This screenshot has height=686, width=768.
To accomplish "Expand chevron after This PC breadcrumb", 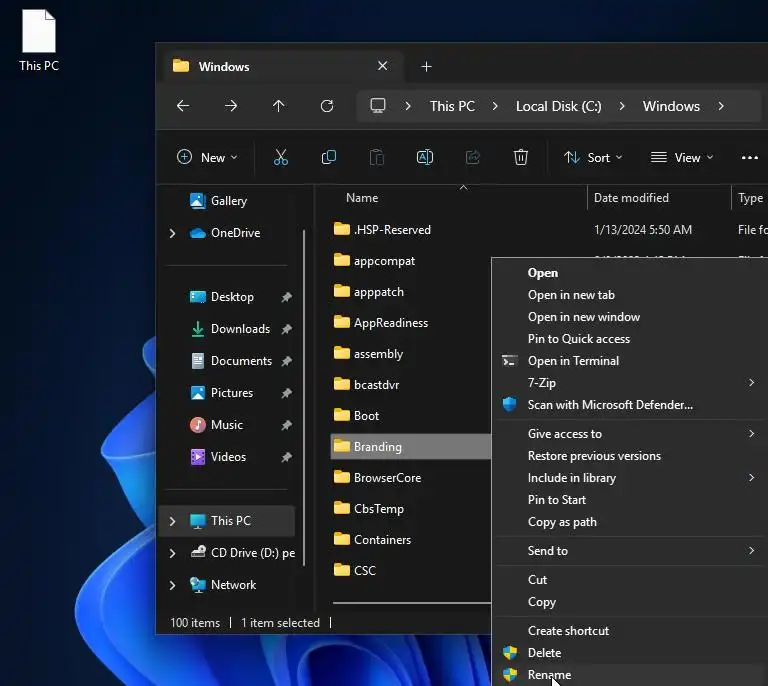I will click(x=495, y=106).
